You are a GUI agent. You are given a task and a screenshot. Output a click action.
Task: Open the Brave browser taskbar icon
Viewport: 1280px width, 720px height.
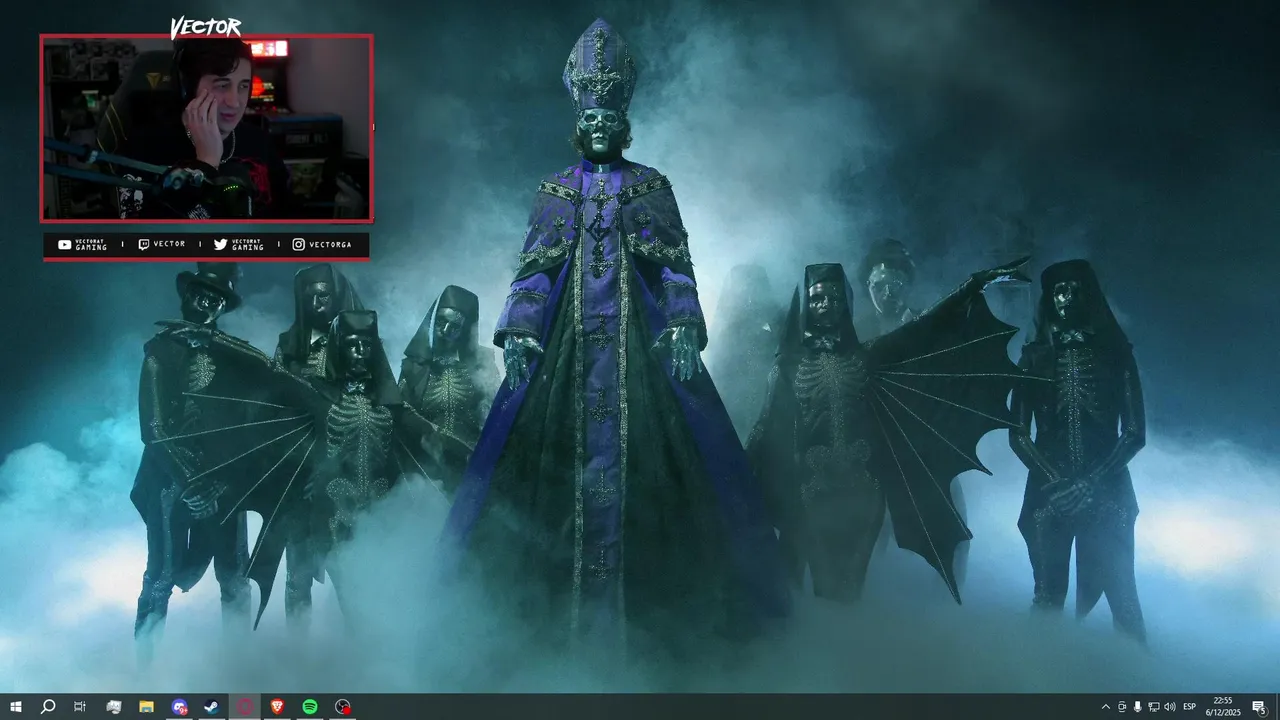click(277, 707)
